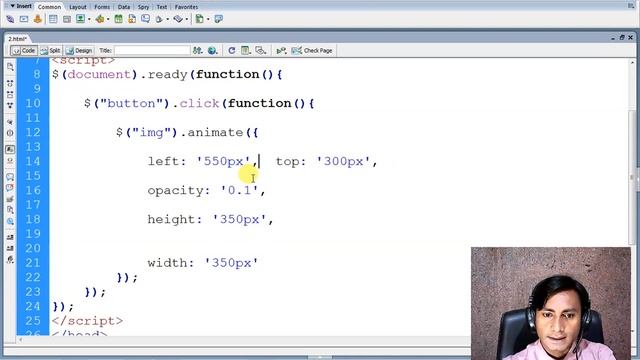
Task: Click the Email Link insert icon
Action: tap(24, 19)
